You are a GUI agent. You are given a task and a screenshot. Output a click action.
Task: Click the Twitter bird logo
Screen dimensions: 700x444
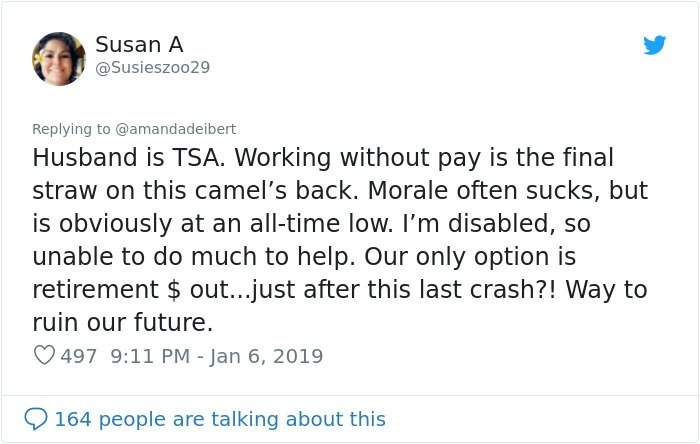654,45
